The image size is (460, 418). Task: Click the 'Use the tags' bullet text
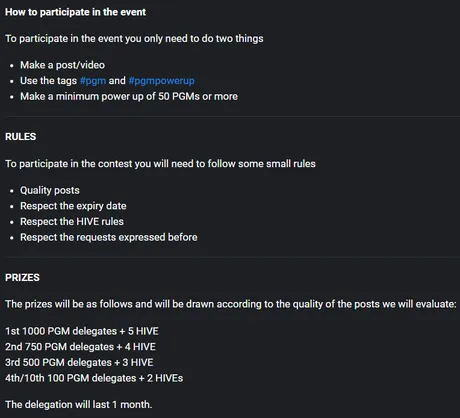tap(107, 81)
